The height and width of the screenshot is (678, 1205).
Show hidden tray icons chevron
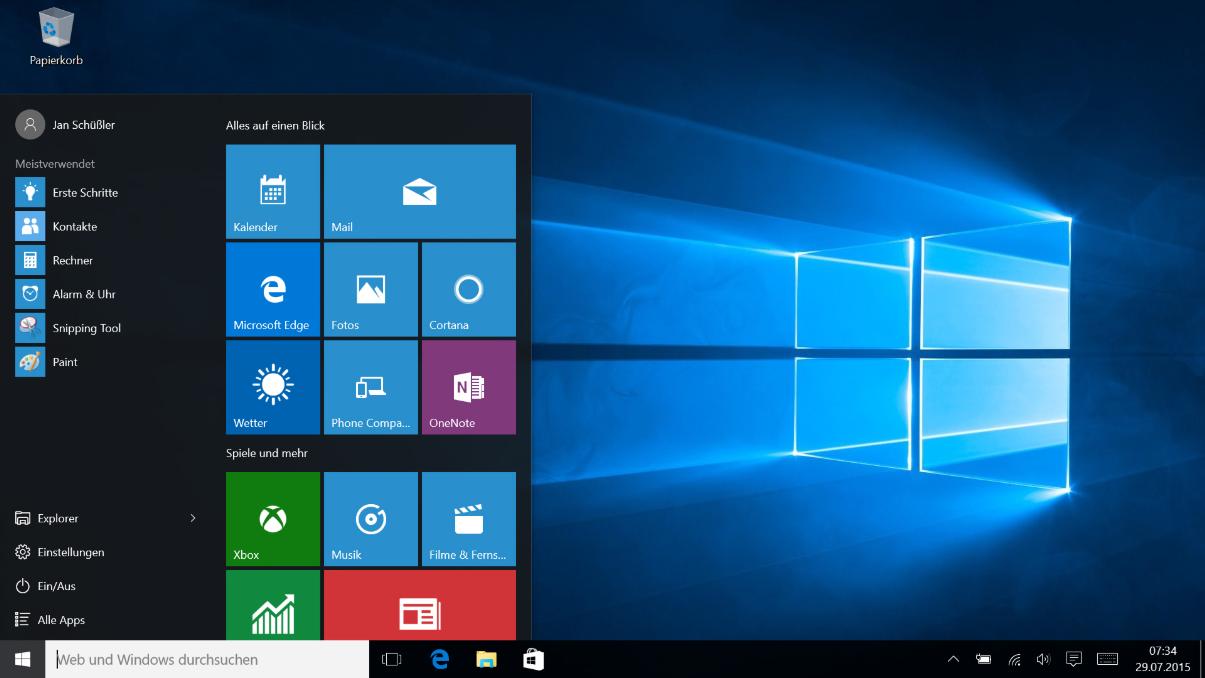[x=953, y=659]
